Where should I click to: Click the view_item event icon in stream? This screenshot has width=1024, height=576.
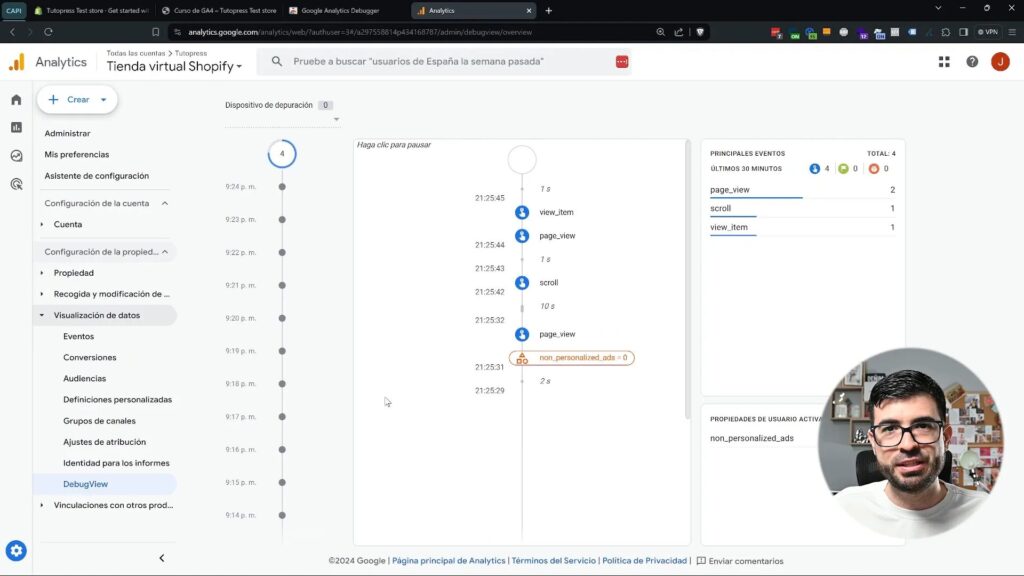click(522, 212)
